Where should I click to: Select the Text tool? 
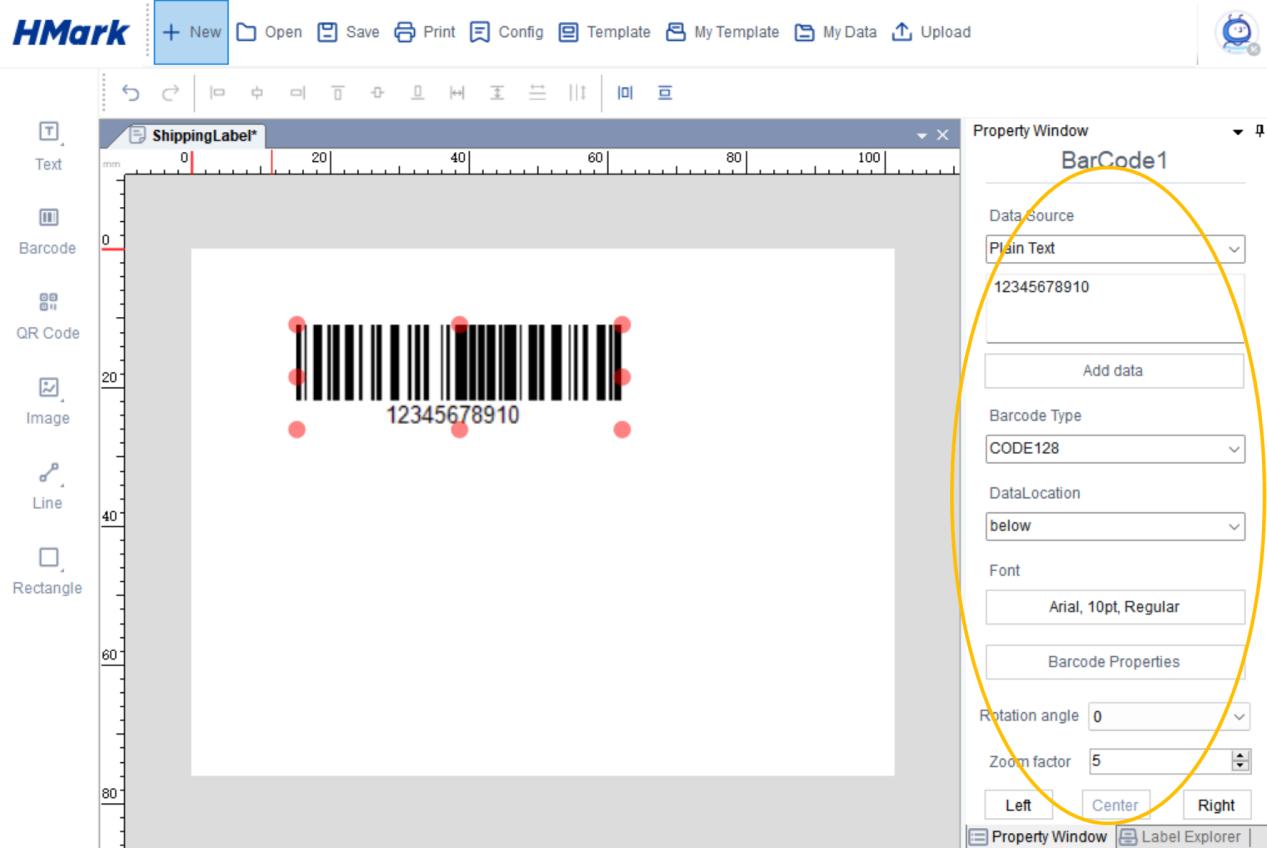[49, 145]
